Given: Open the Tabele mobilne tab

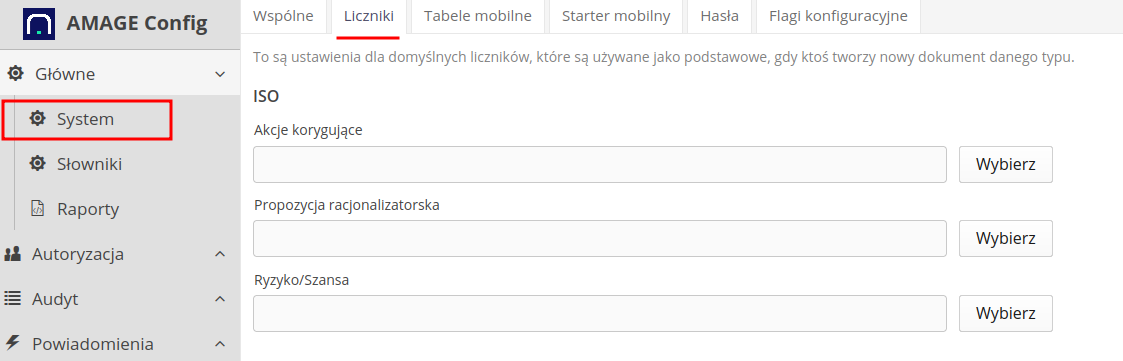Looking at the screenshot, I should click(x=478, y=16).
